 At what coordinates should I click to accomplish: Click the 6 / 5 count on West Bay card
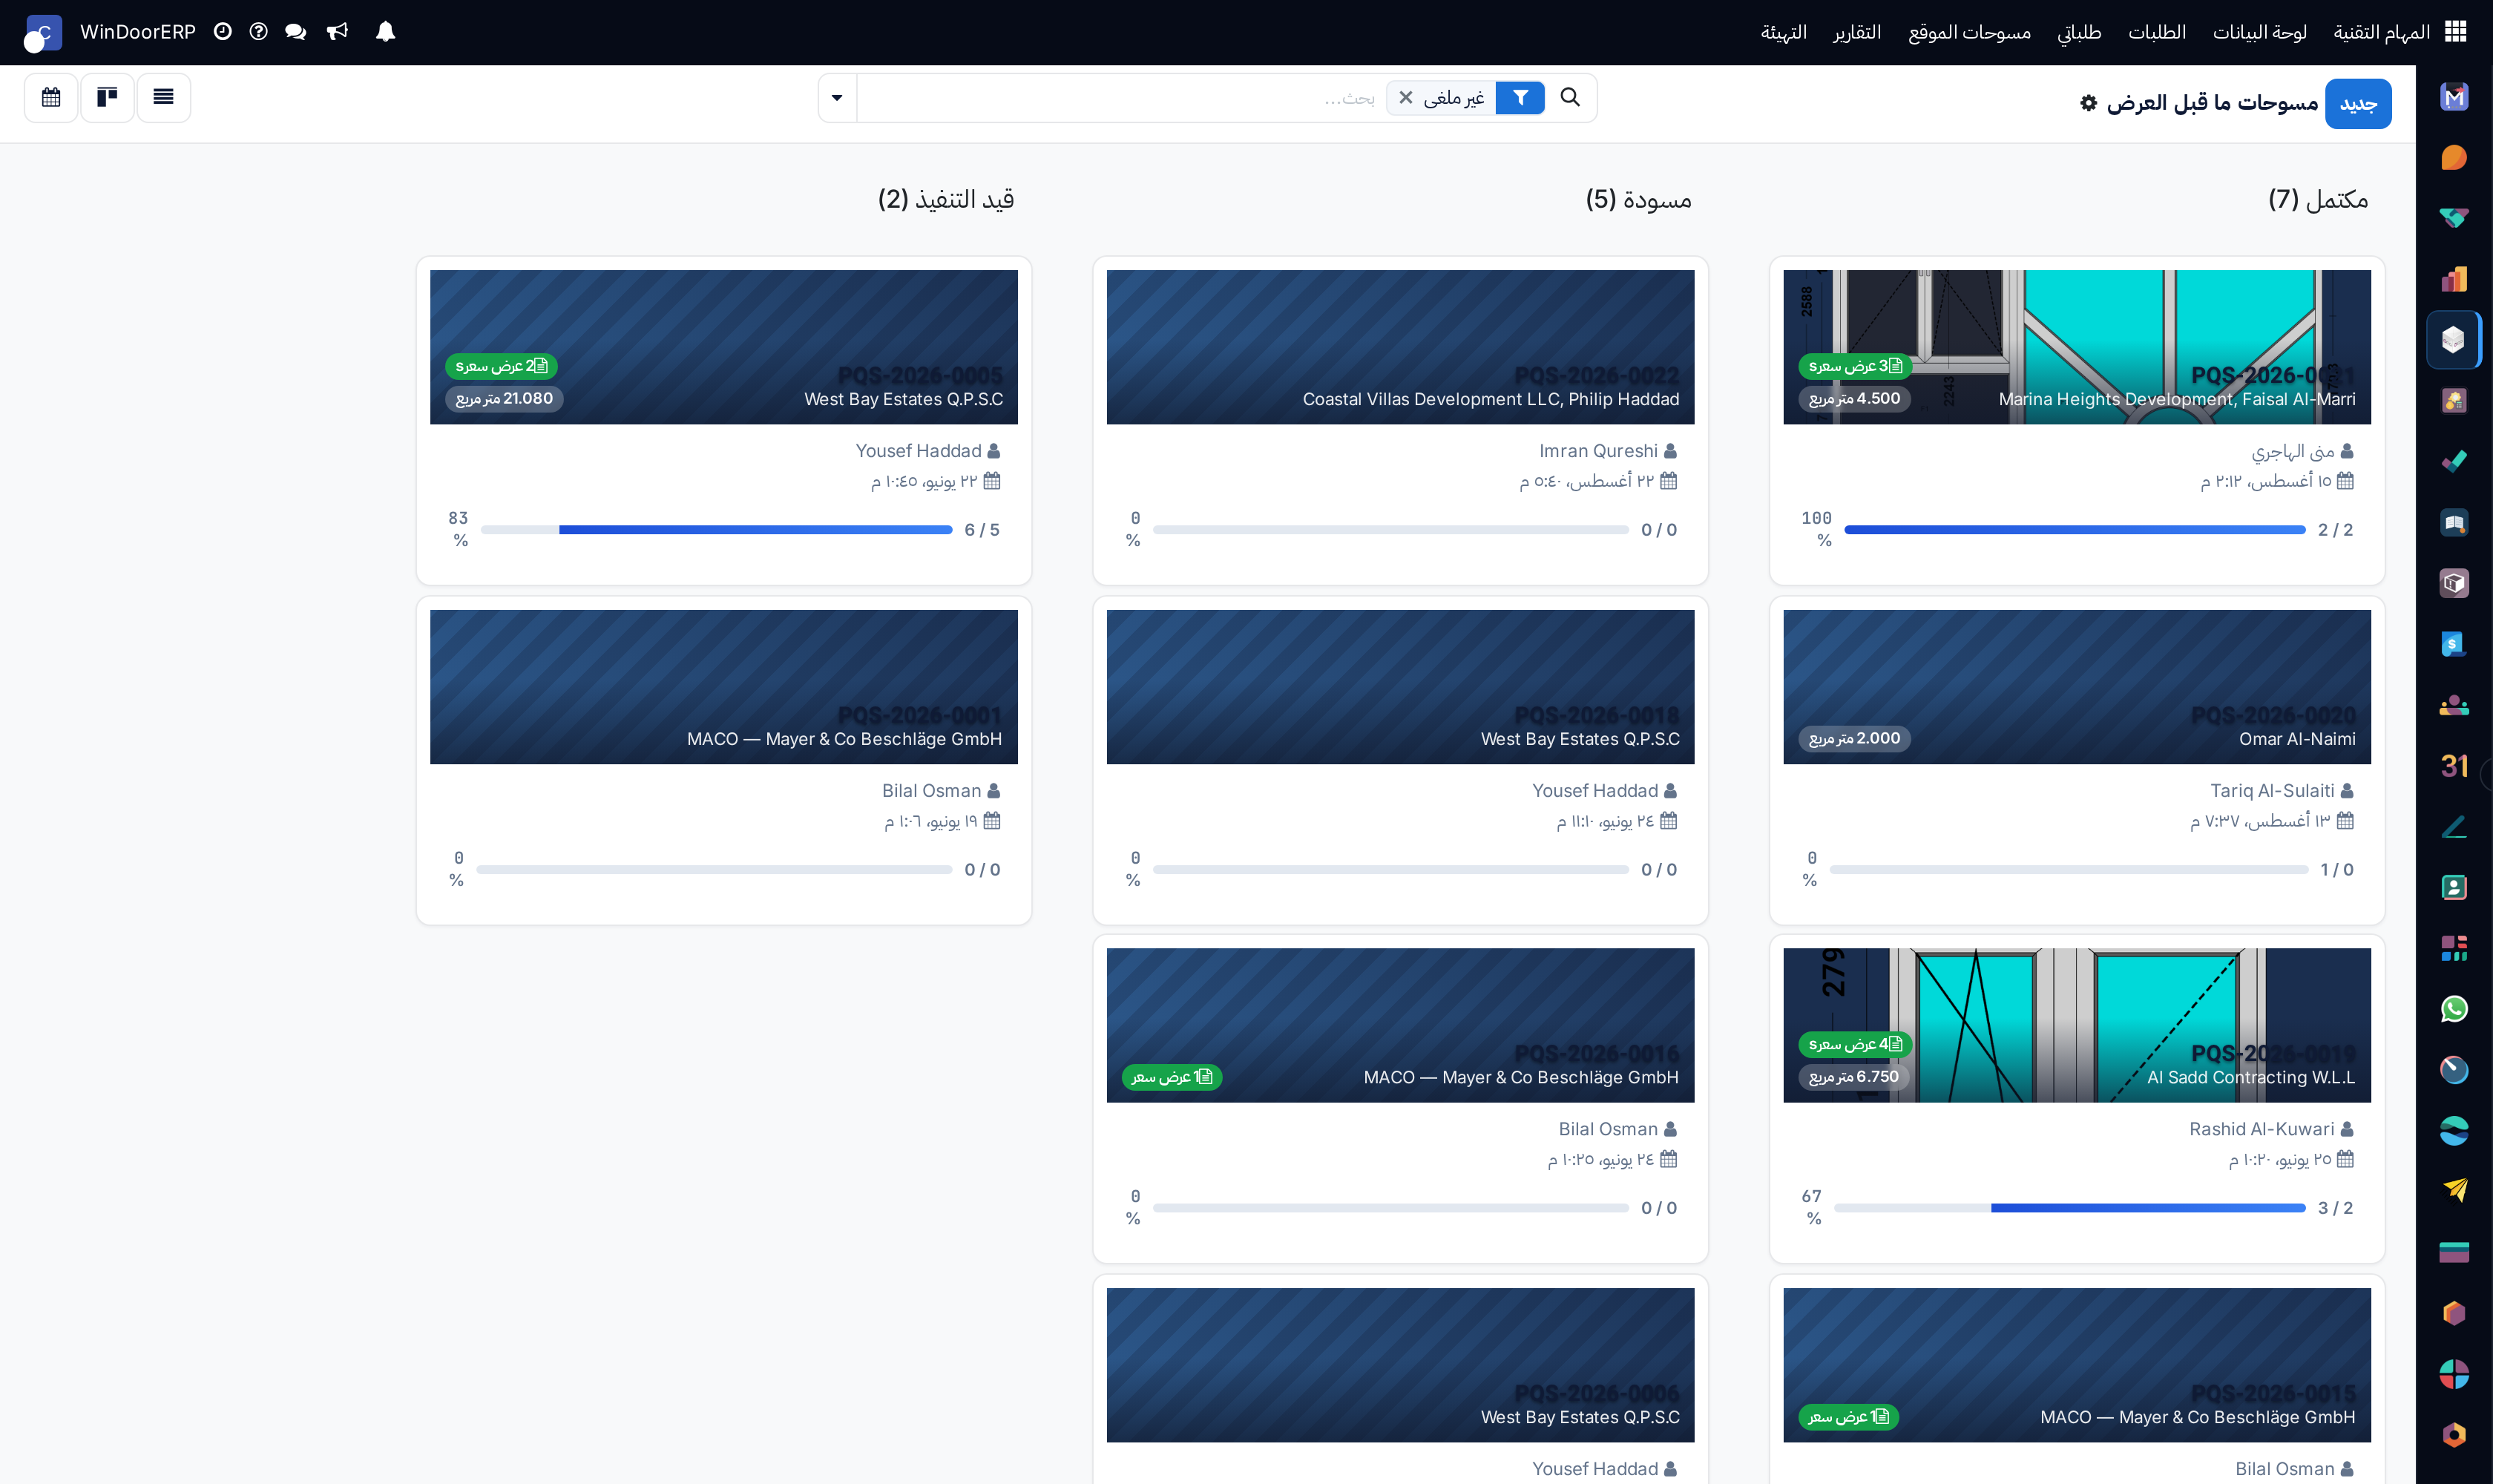click(x=981, y=530)
